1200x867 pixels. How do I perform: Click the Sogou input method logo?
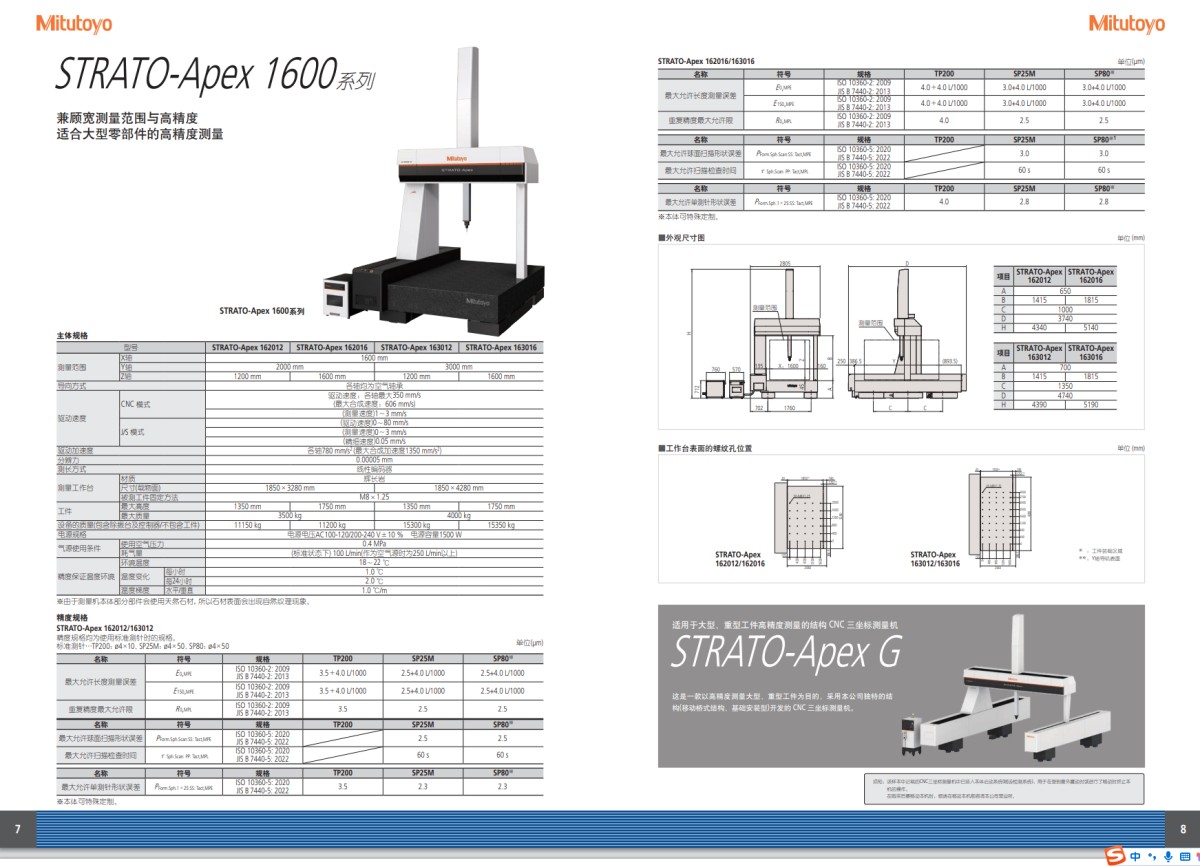point(1117,856)
